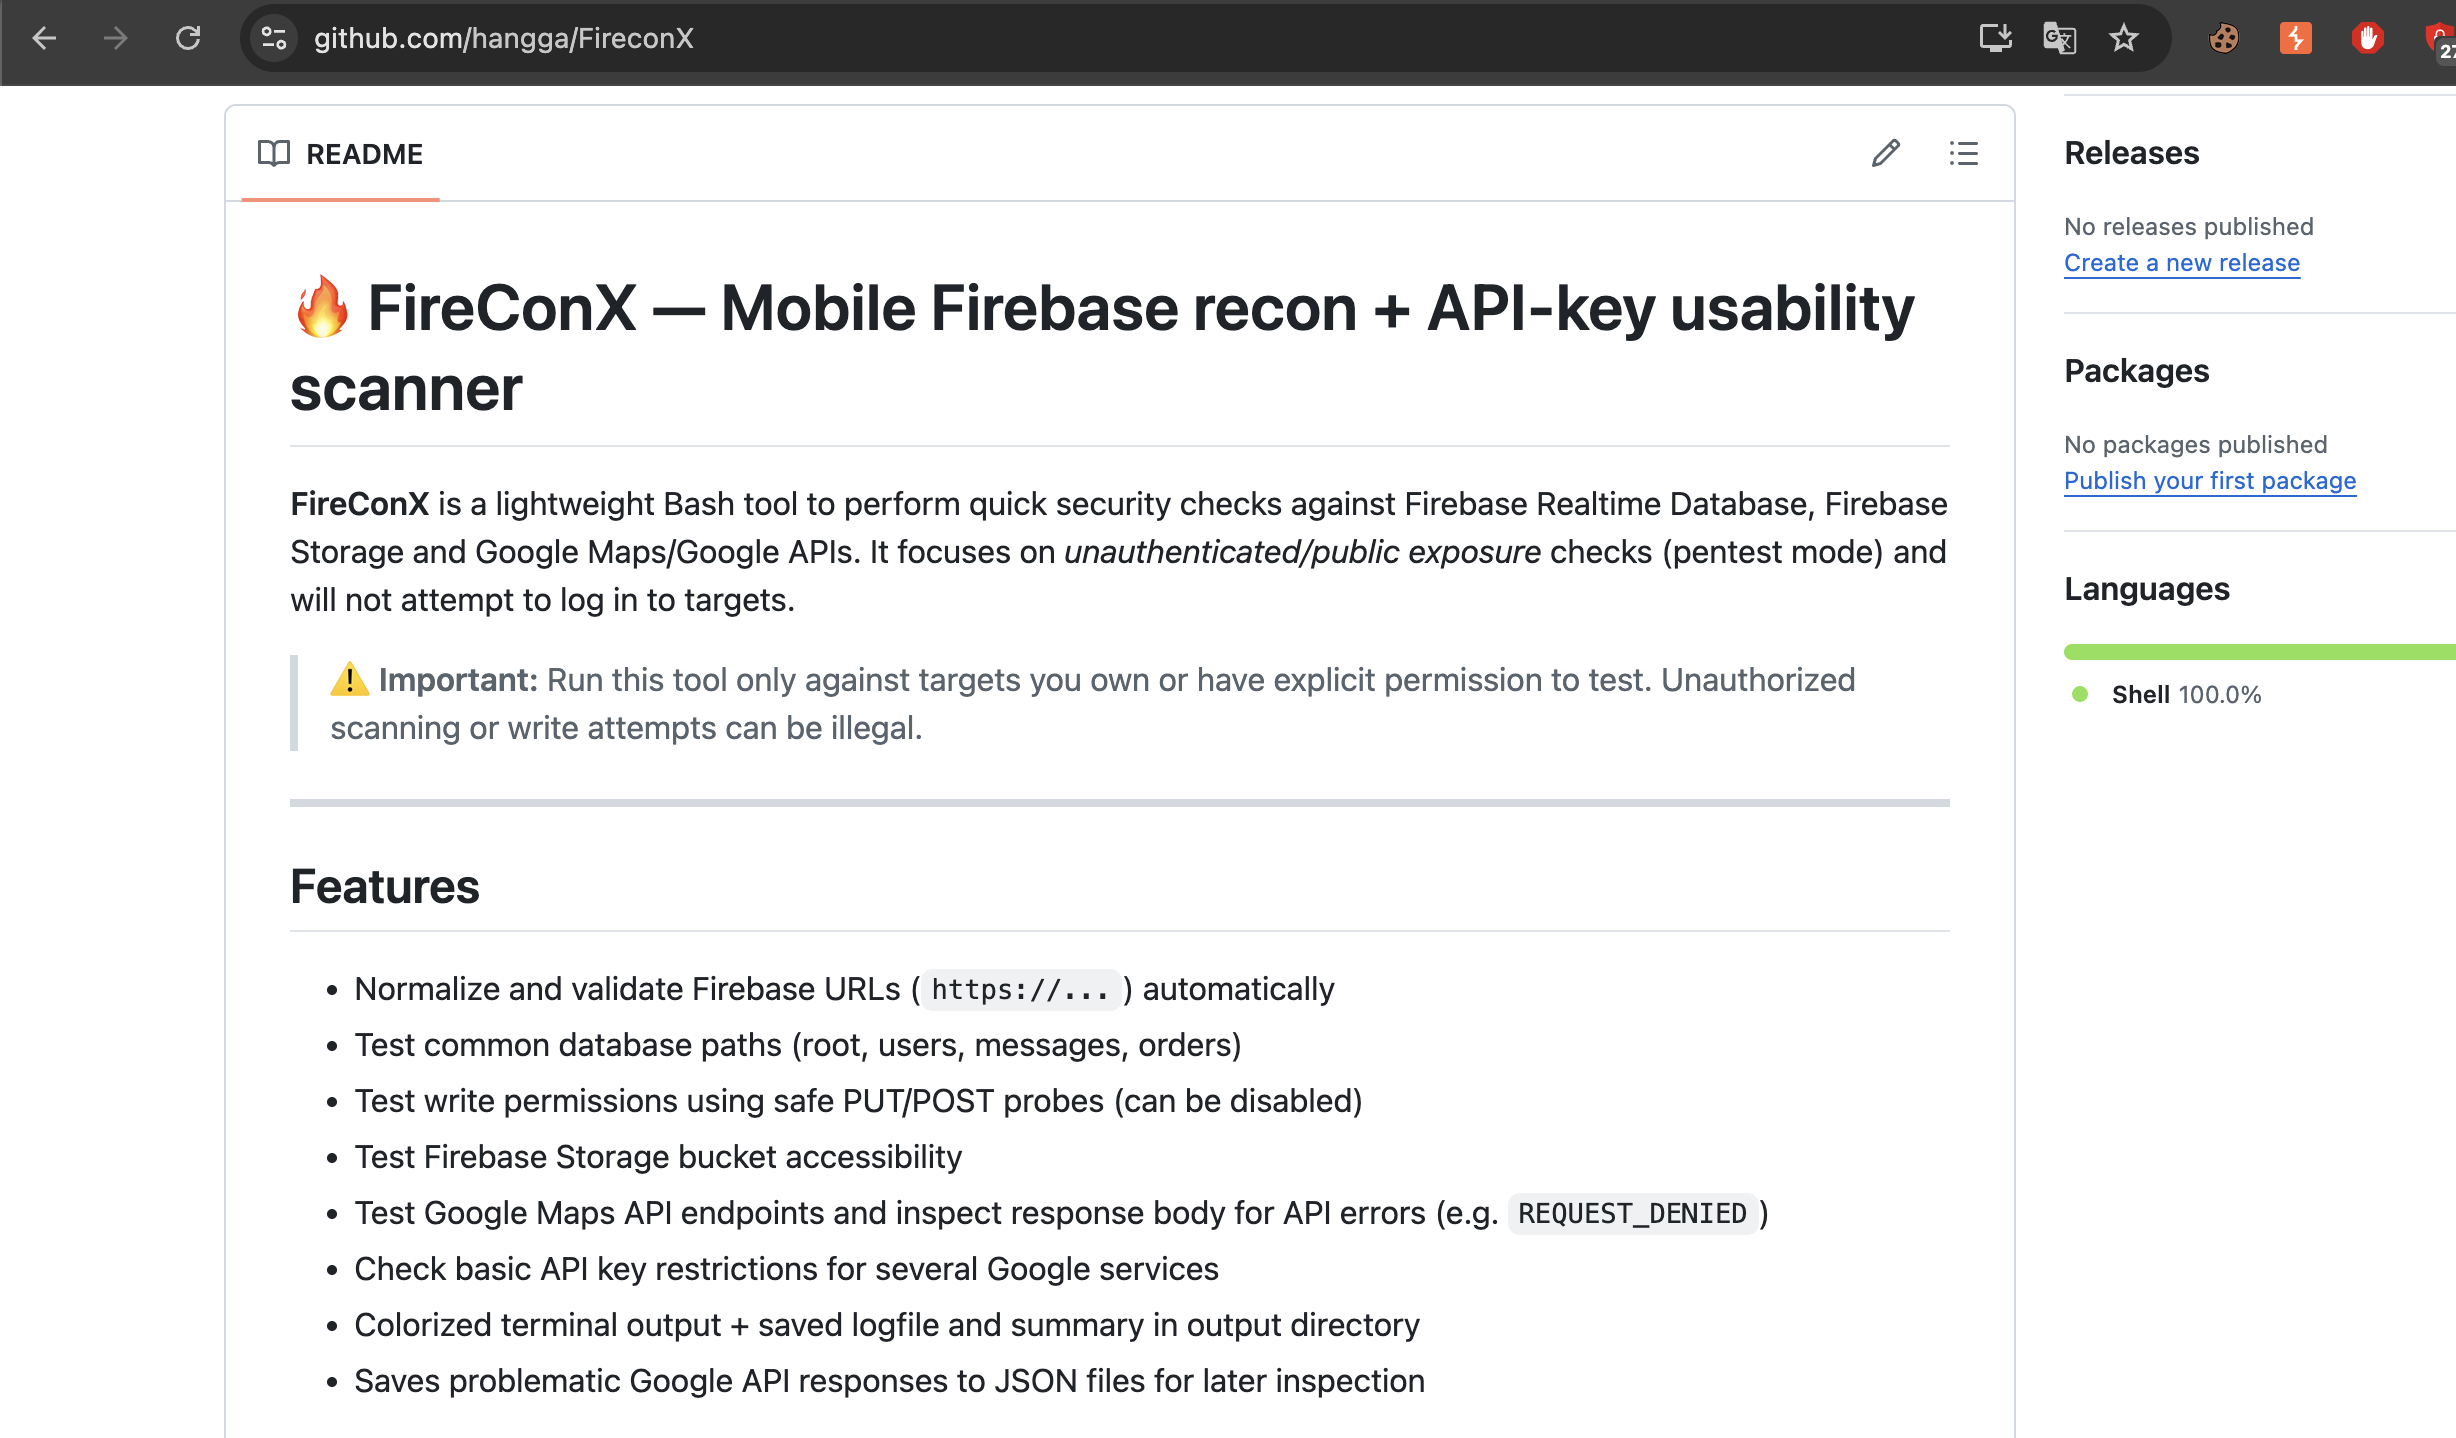This screenshot has width=2456, height=1438.
Task: Click the install app icon in address bar
Action: [1995, 38]
